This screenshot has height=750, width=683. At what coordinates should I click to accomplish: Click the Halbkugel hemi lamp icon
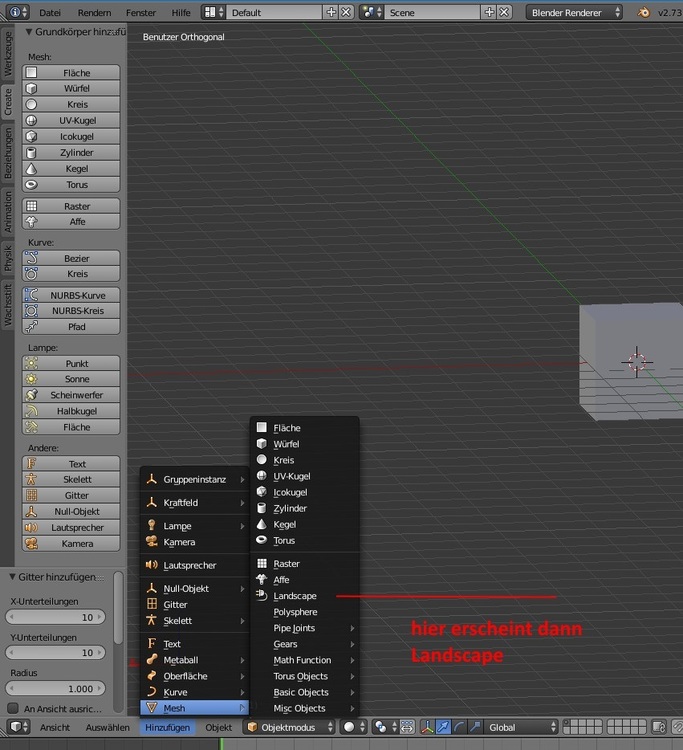[x=32, y=411]
